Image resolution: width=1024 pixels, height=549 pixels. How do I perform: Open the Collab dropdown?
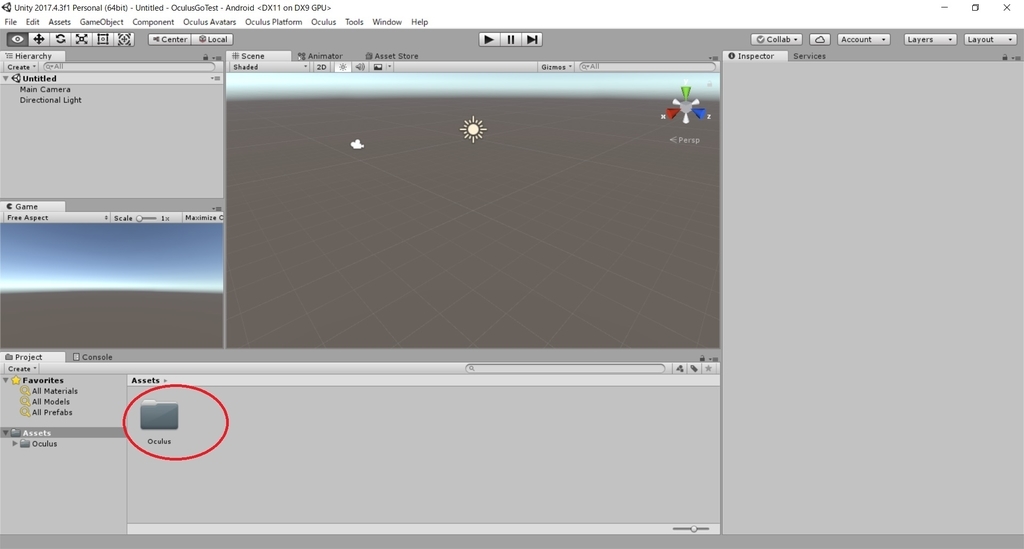776,39
